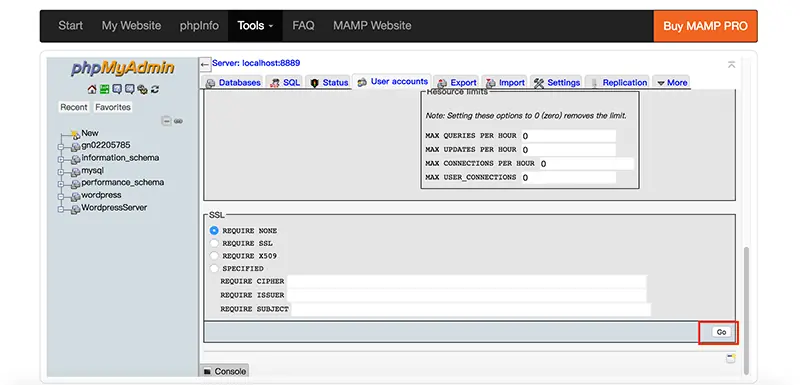Click the vertical page scrollbar

(746, 310)
